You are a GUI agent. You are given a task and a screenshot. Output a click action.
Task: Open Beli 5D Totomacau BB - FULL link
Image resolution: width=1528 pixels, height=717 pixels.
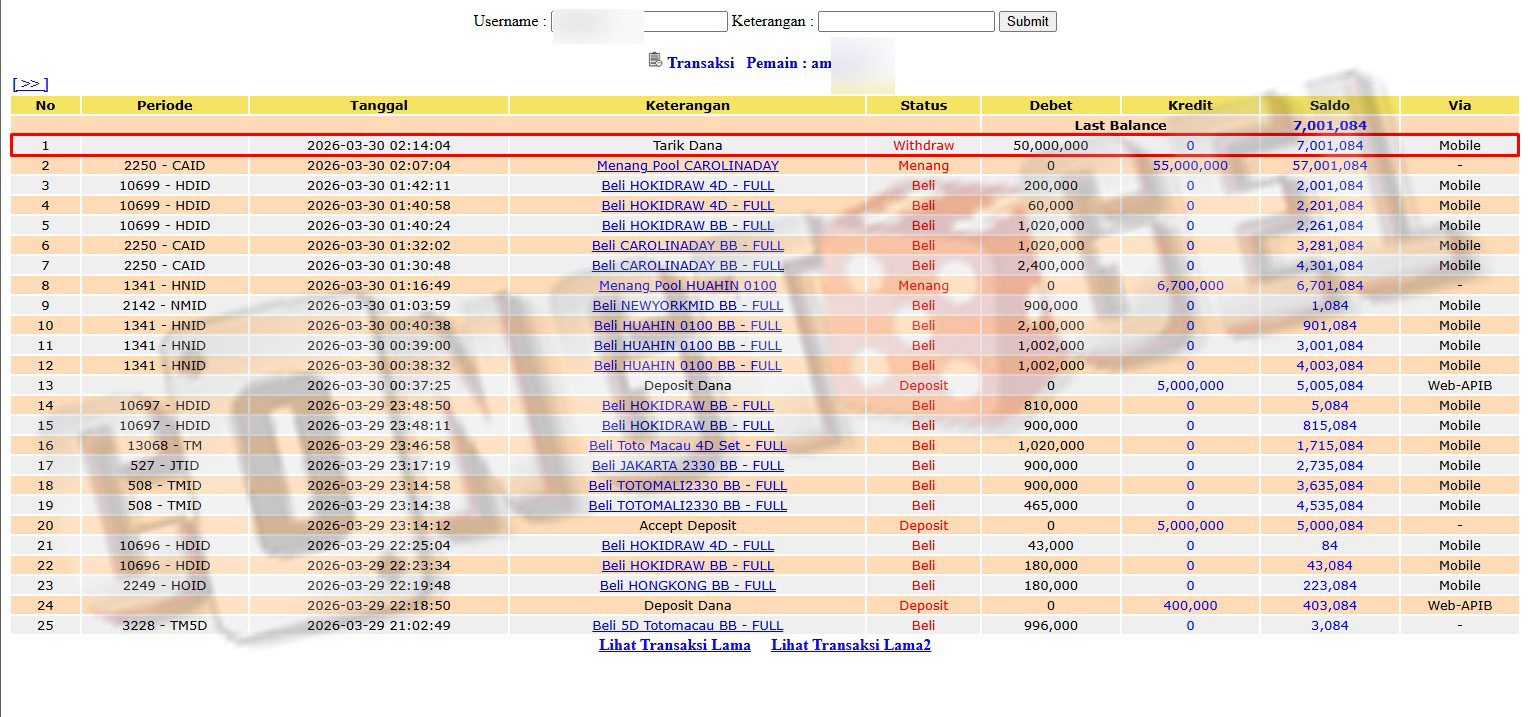click(x=688, y=625)
